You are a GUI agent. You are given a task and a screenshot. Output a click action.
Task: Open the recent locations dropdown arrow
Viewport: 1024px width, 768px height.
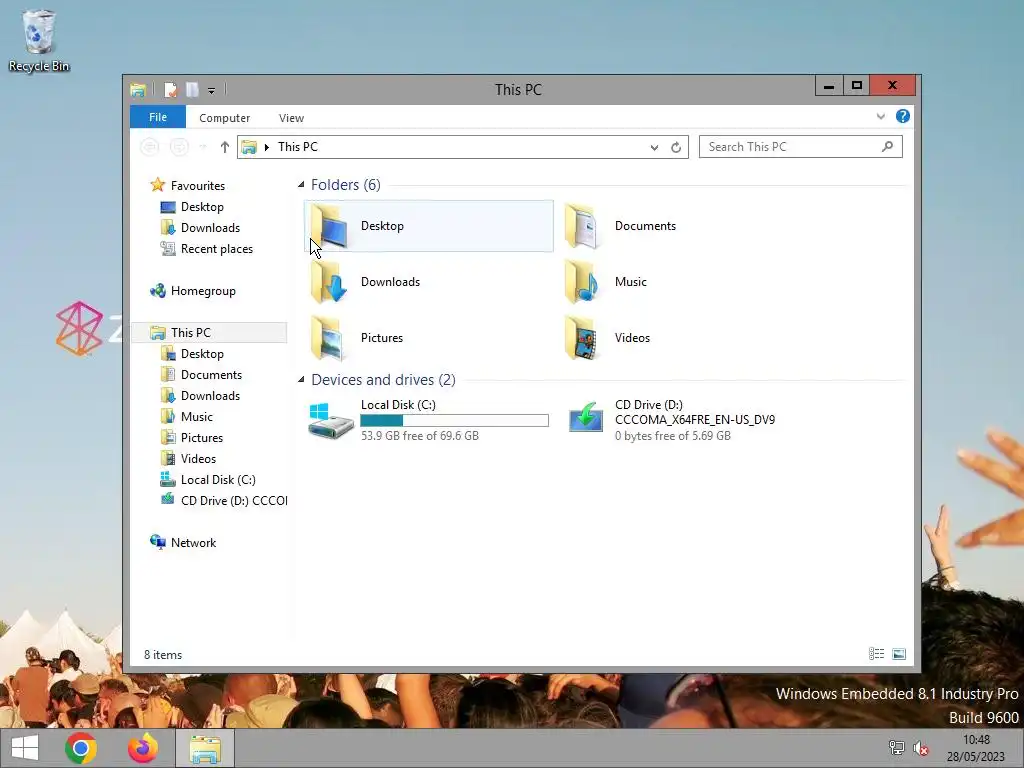pos(202,147)
